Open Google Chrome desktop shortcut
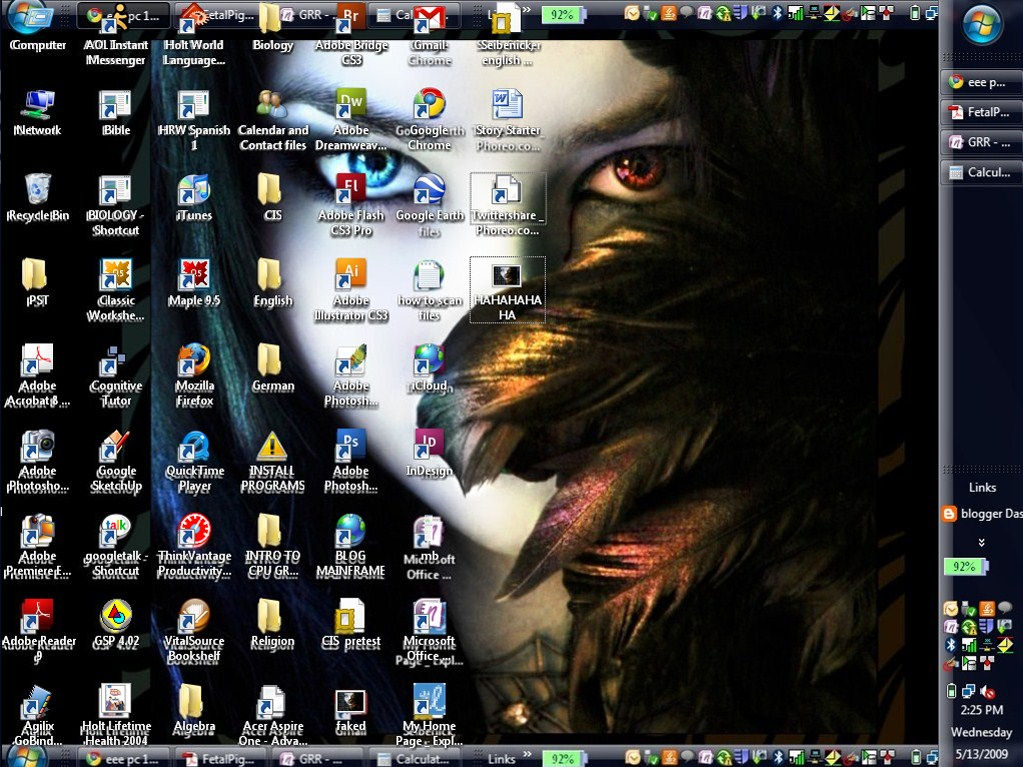This screenshot has width=1023, height=767. pyautogui.click(x=429, y=119)
